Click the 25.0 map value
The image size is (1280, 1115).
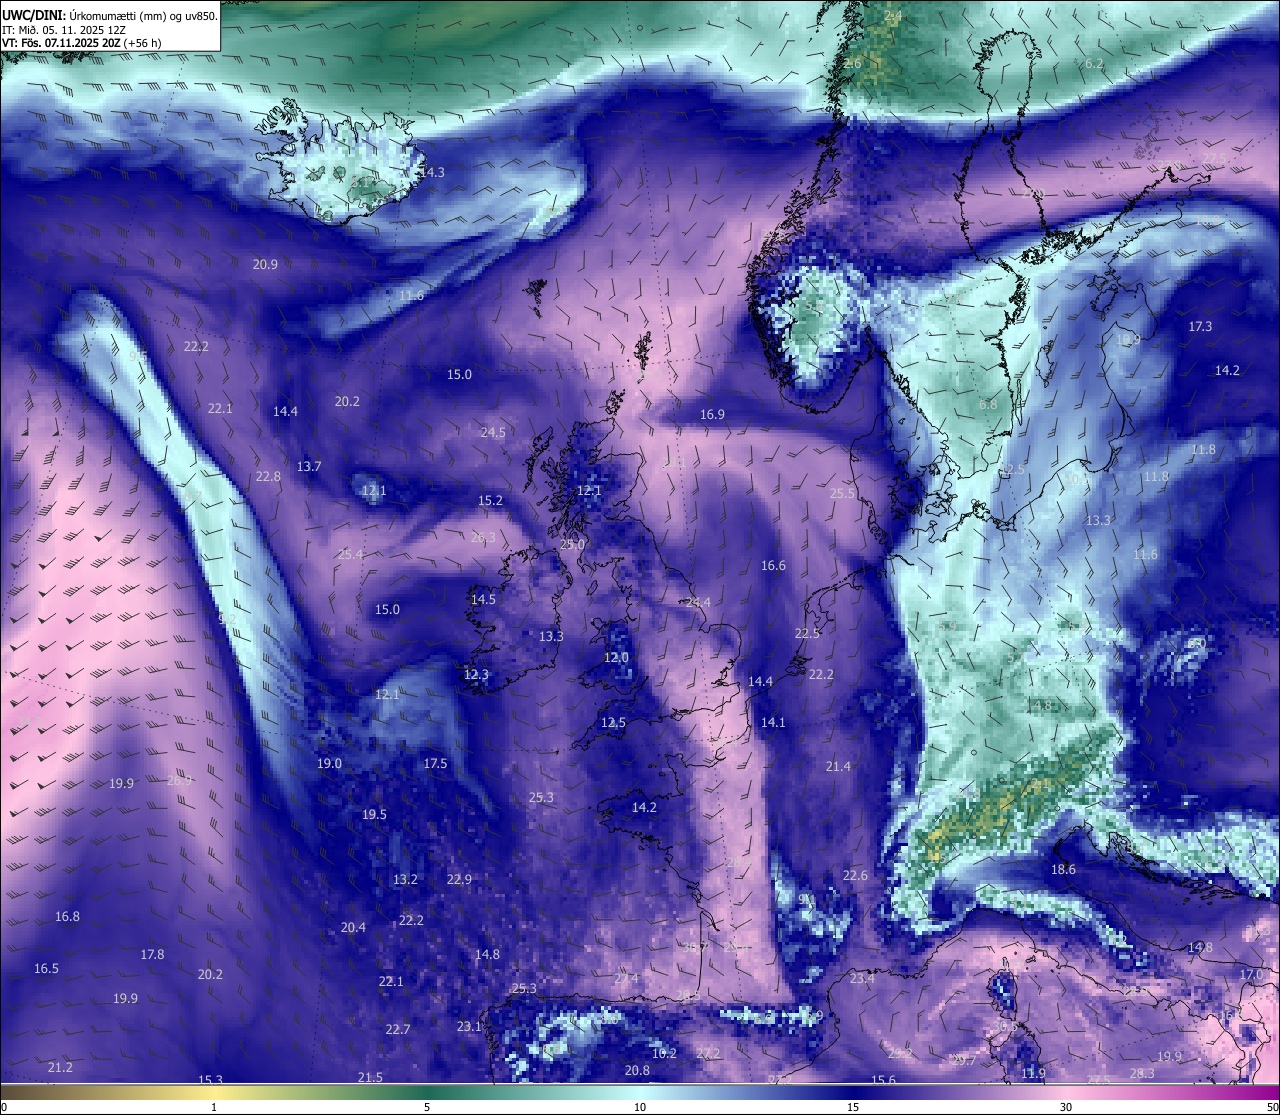pyautogui.click(x=572, y=544)
